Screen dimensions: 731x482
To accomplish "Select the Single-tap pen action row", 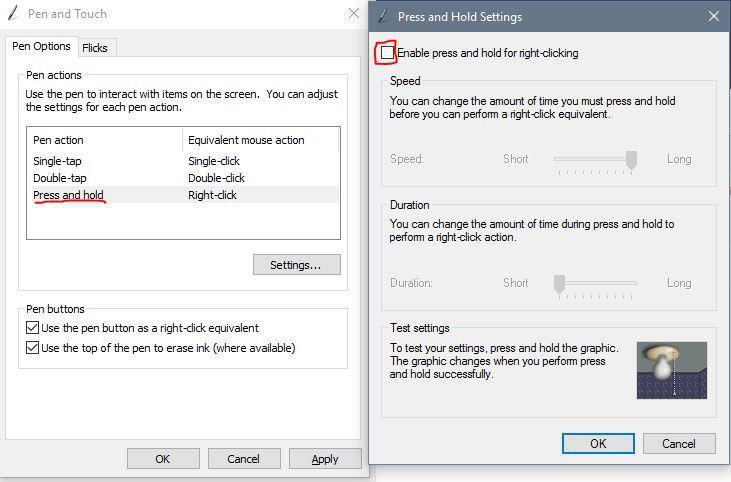I will tap(183, 161).
